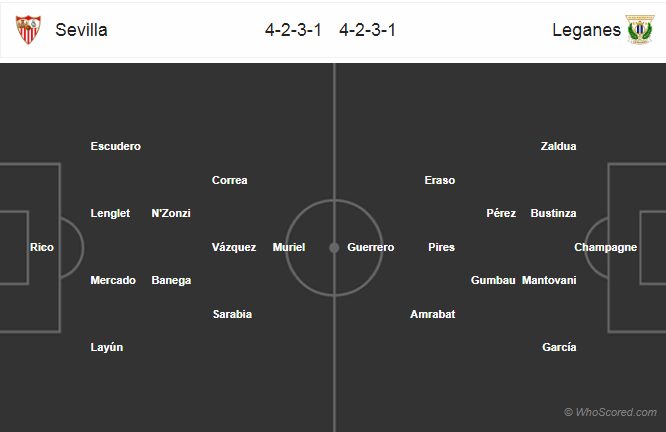Select Mantovani in Leganes's defence
This screenshot has height=432, width=666.
549,280
